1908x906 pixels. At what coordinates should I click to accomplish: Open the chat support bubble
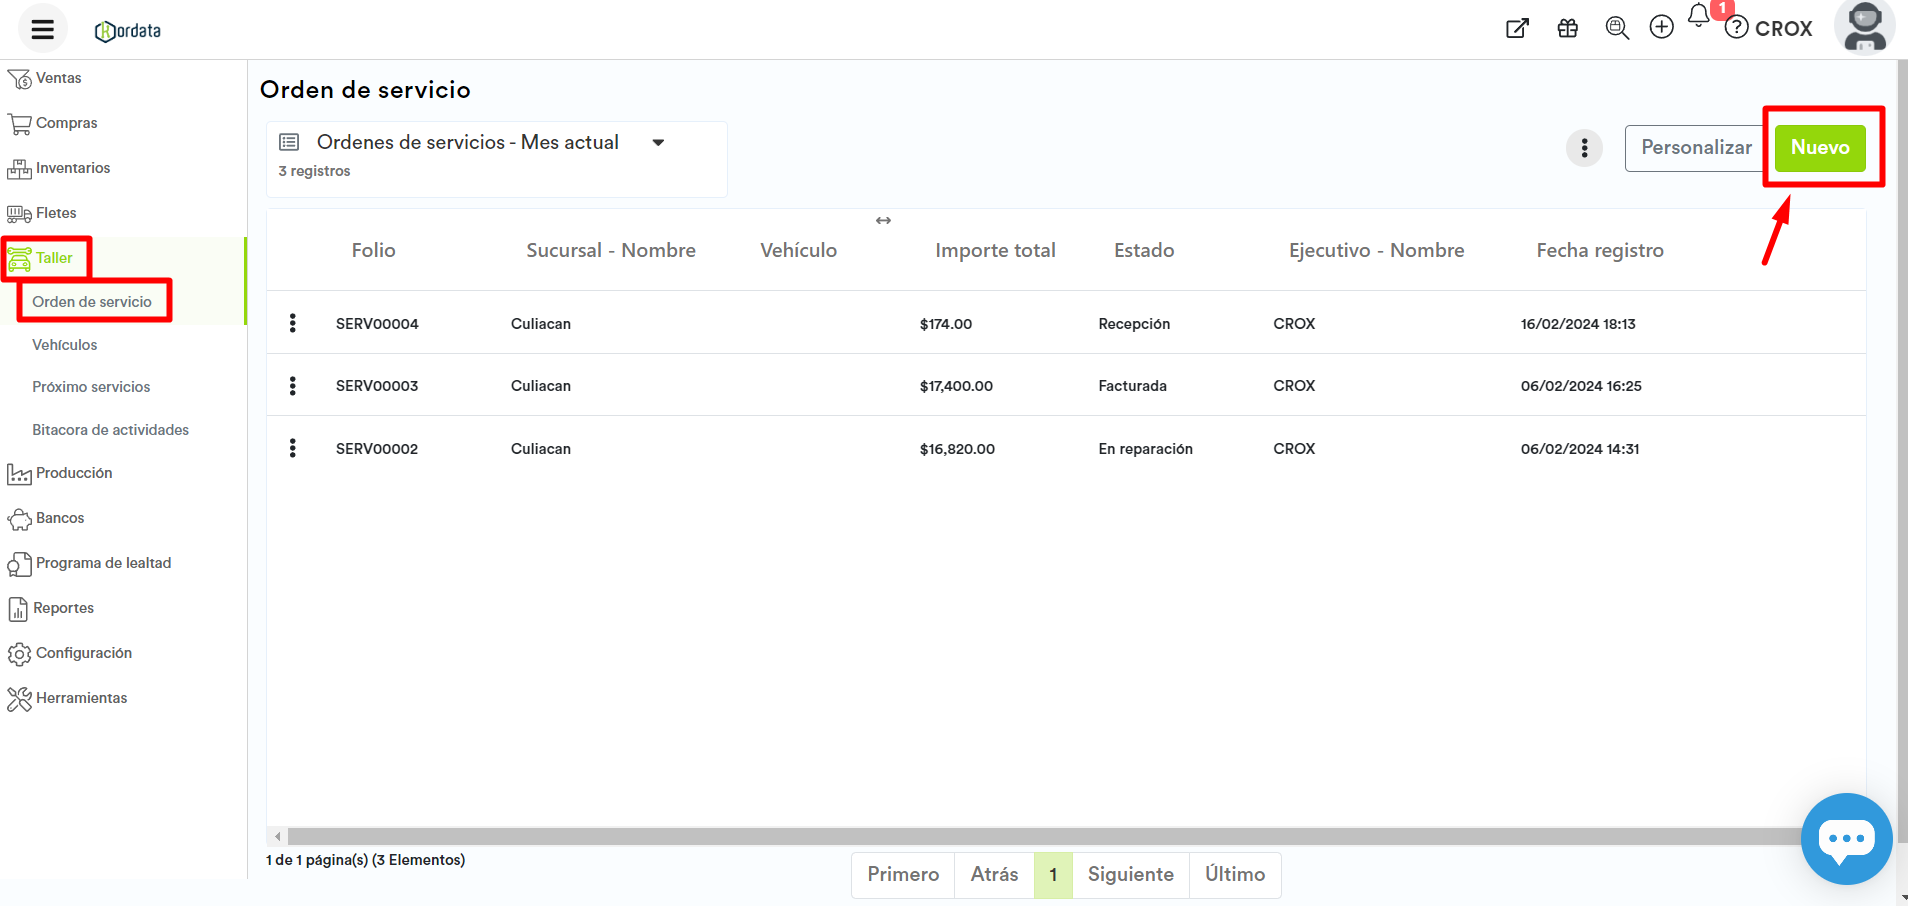click(x=1846, y=839)
